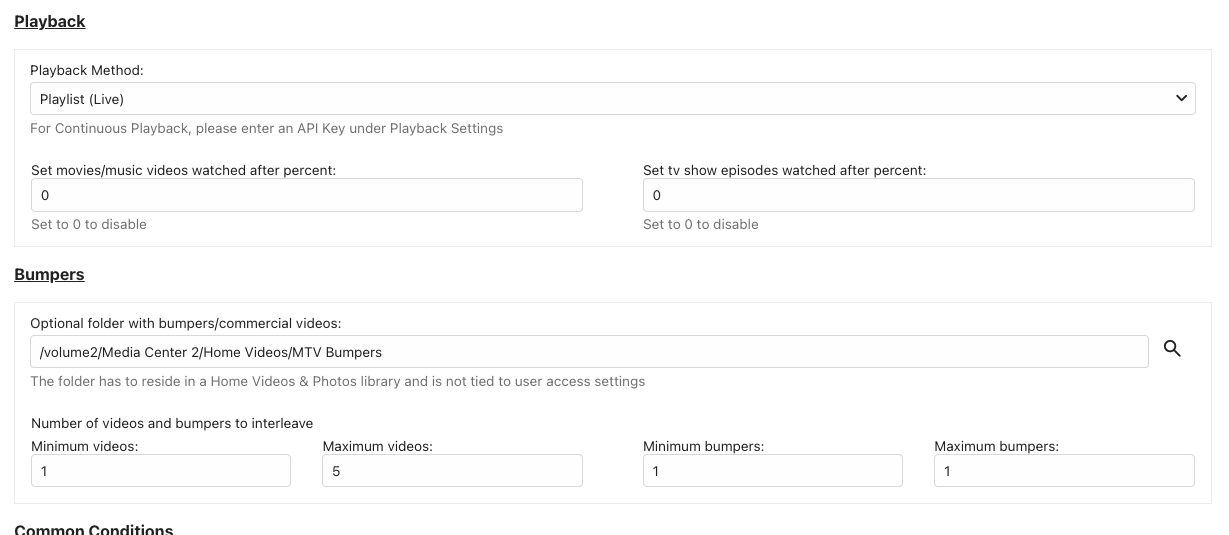Viewport: 1229px width, 535px height.
Task: Click the "Maximum bumpers:" label
Action: tap(996, 446)
